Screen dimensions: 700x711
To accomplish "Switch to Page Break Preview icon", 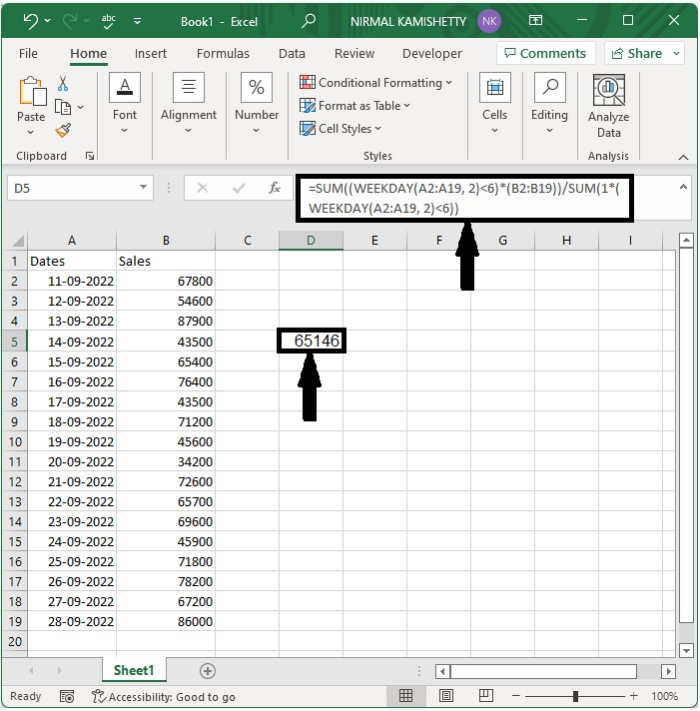I will [486, 696].
